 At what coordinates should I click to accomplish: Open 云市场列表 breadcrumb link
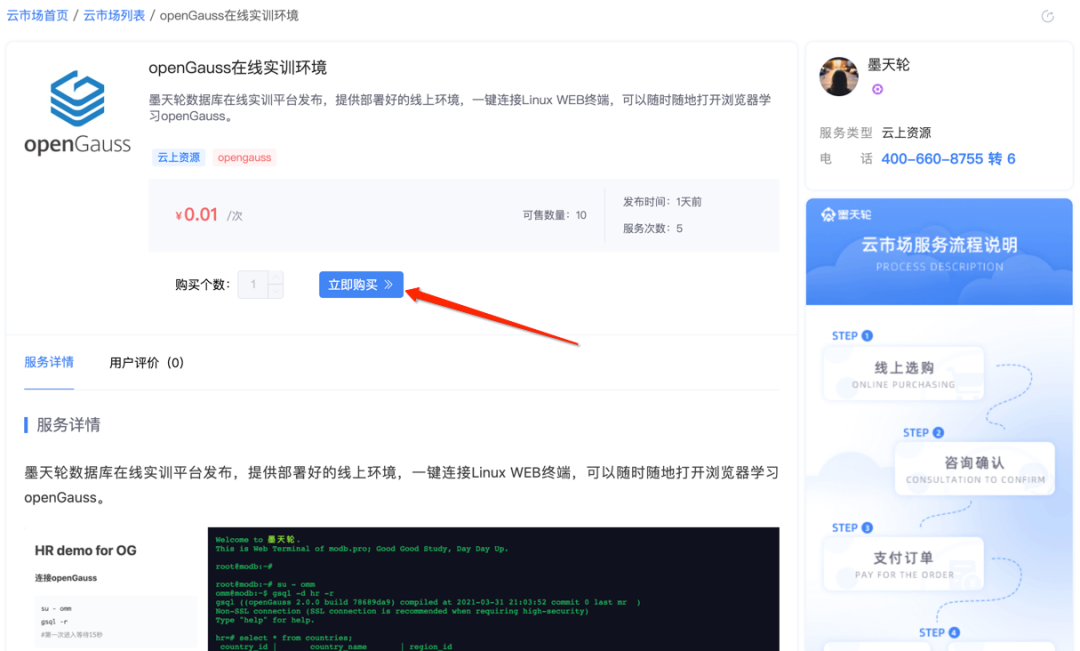114,15
